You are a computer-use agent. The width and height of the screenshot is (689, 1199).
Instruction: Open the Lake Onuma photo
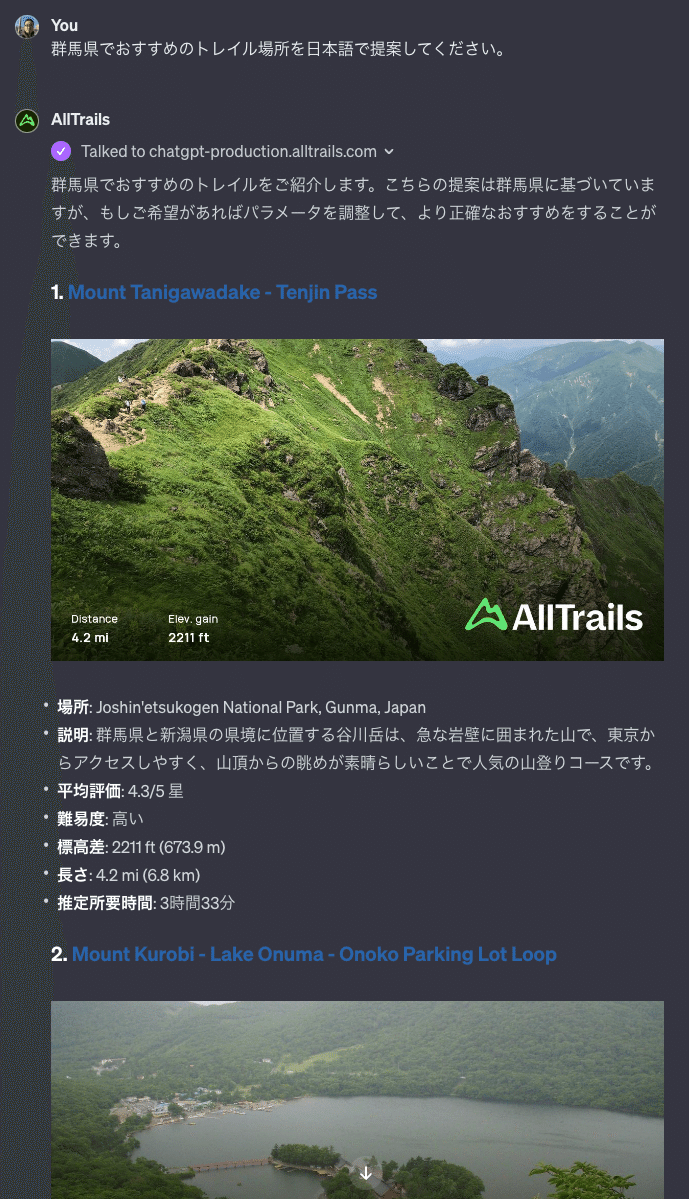point(357,1100)
